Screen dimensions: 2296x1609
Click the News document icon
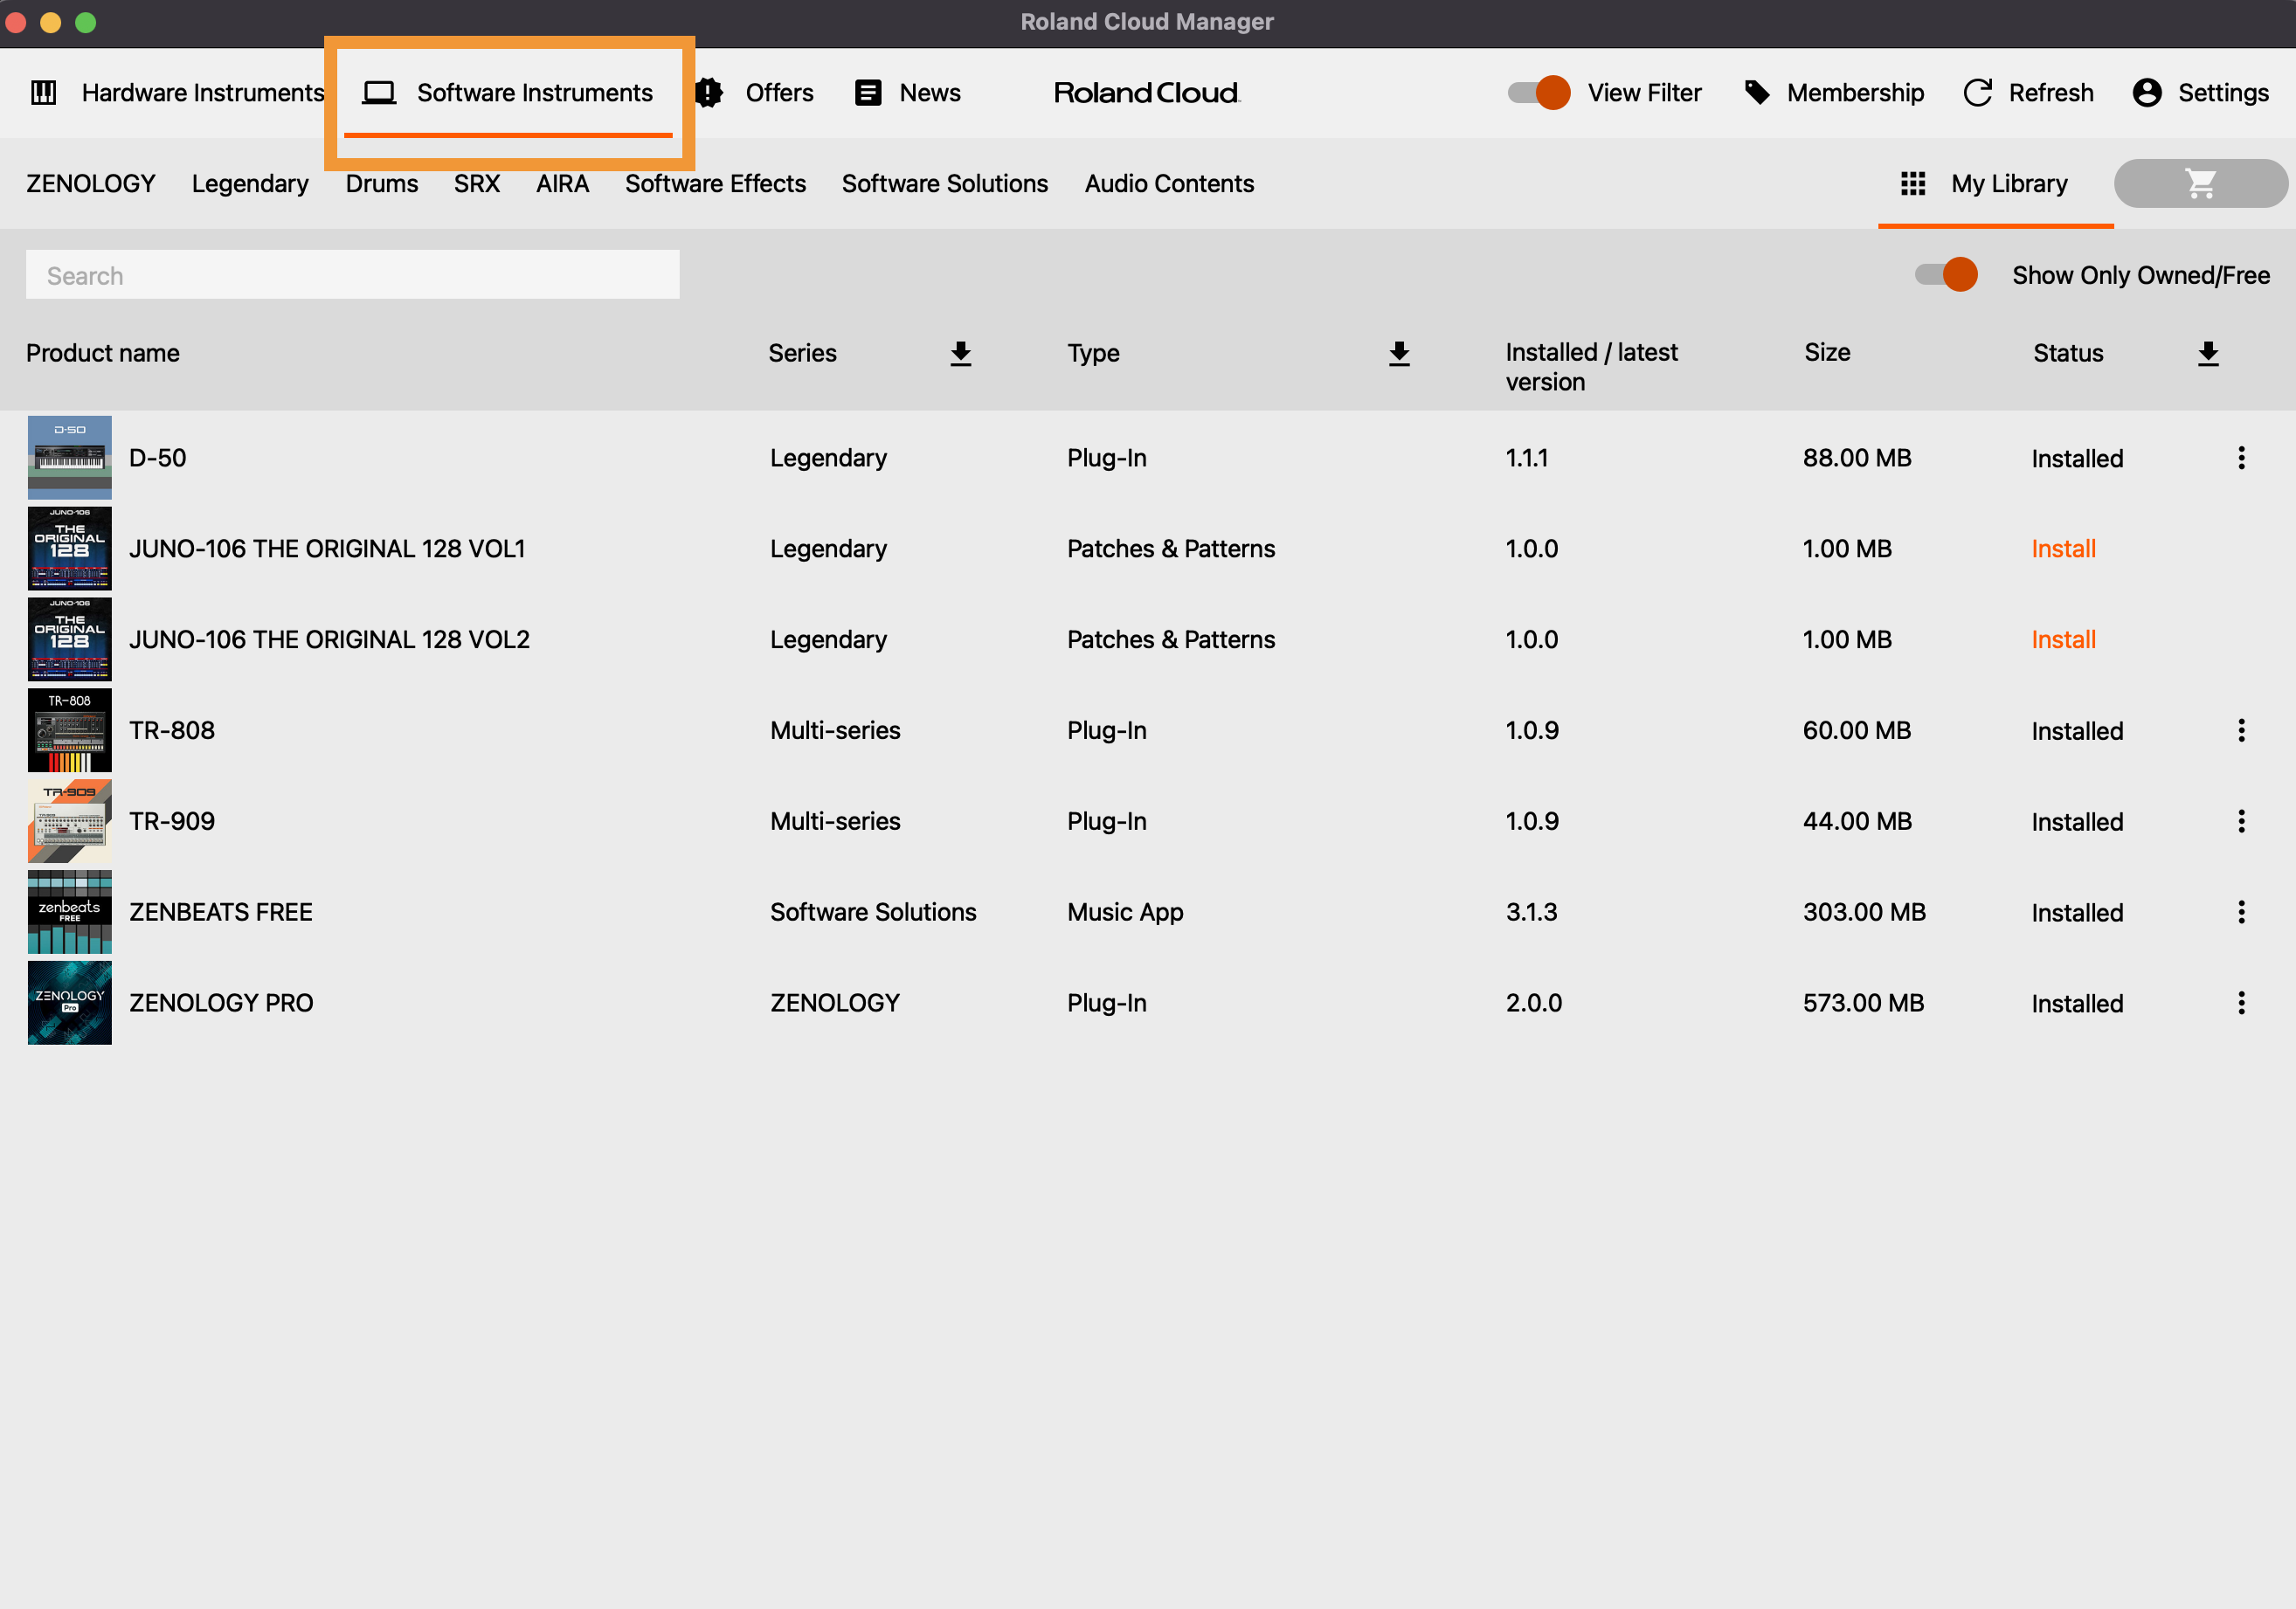867,93
